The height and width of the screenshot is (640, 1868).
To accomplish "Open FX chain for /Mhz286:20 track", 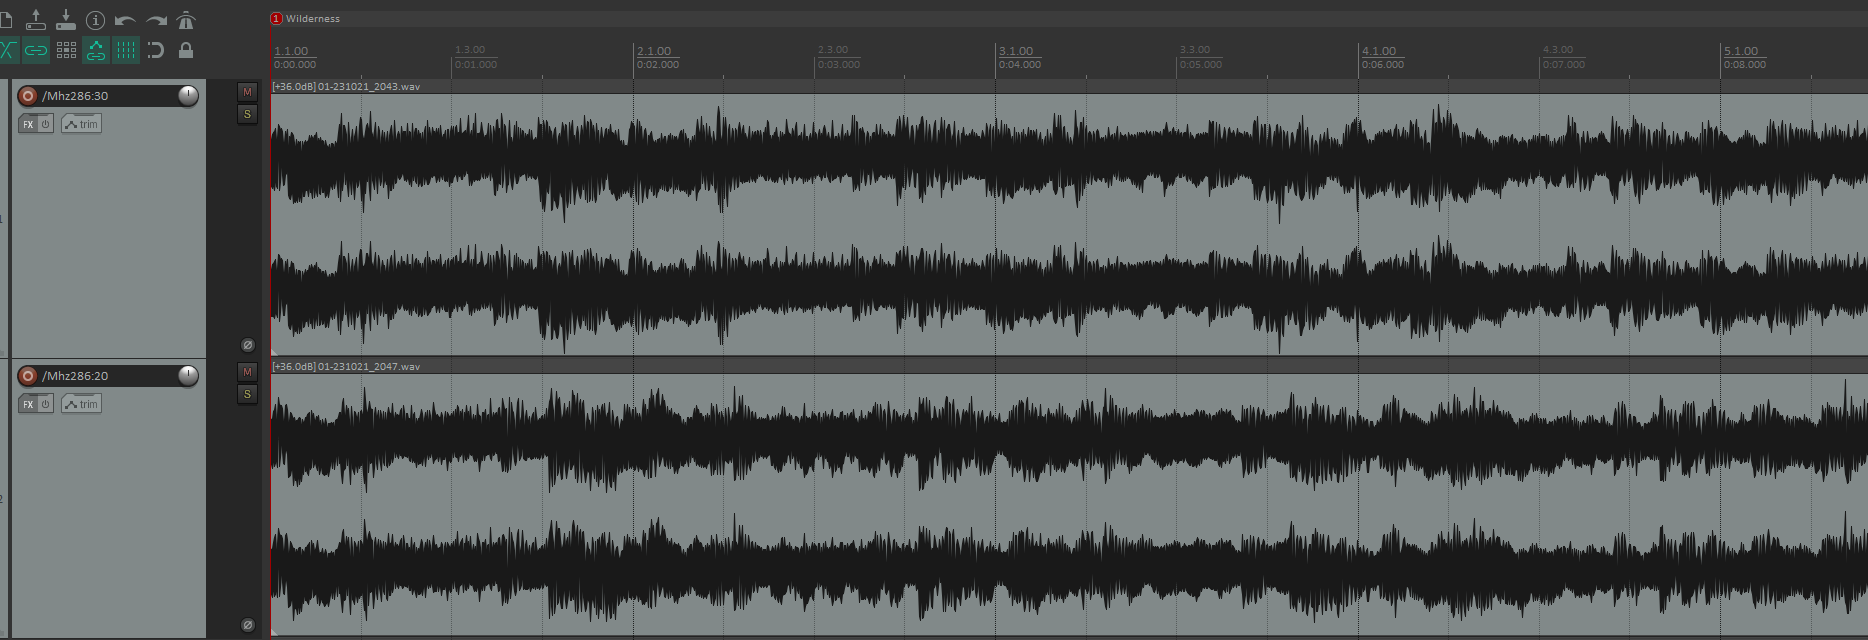I will (28, 404).
